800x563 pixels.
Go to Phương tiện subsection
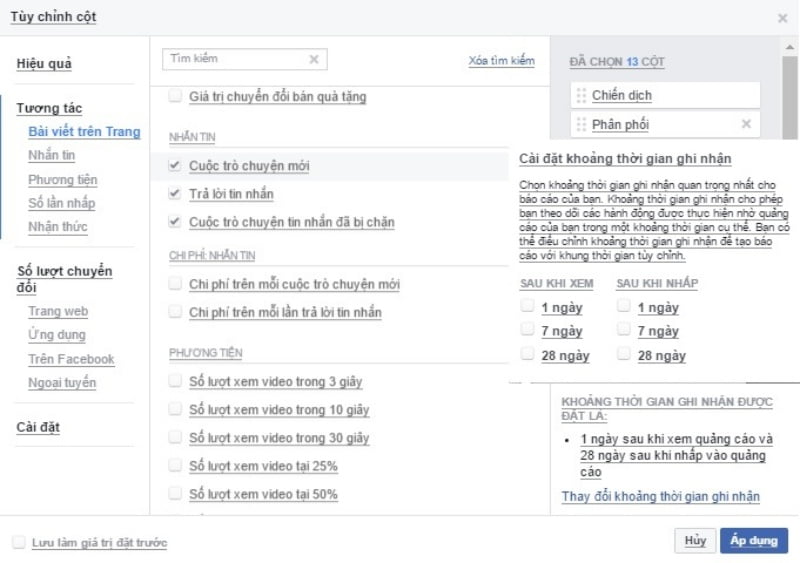point(62,179)
